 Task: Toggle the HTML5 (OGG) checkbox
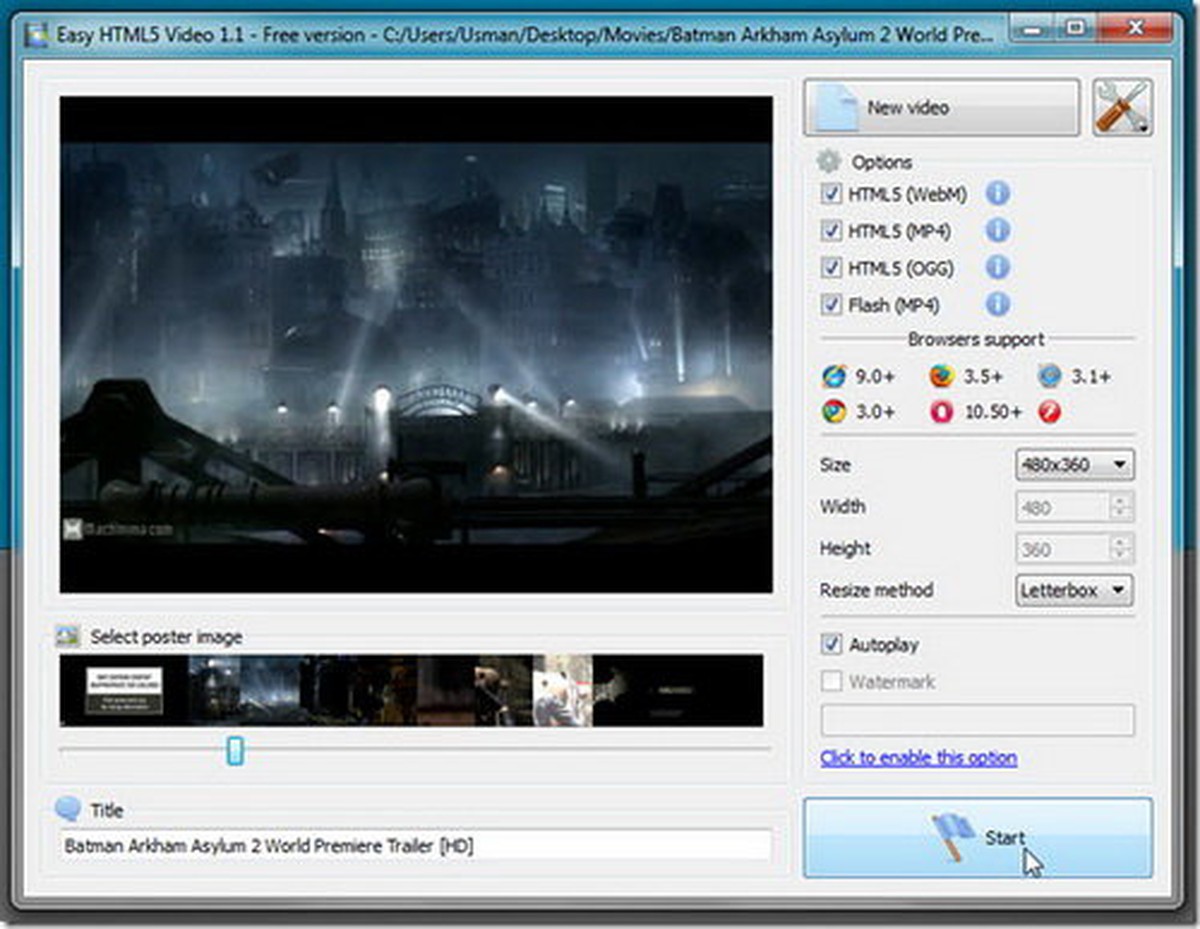point(830,268)
